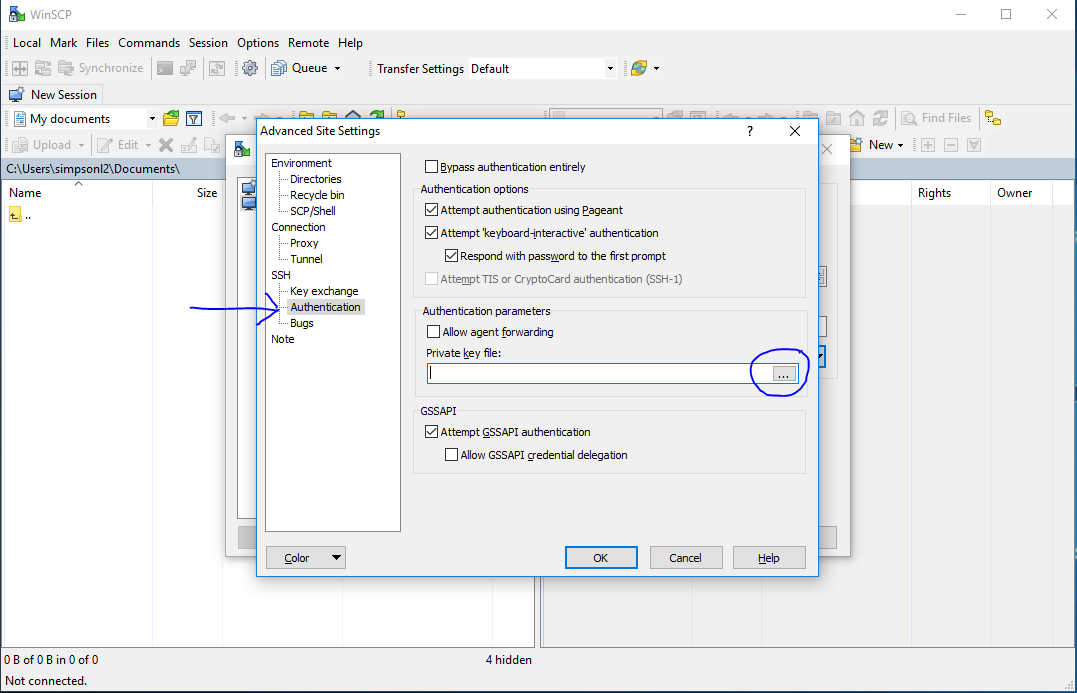This screenshot has width=1077, height=693.
Task: Select Key exchange in the settings tree
Action: (324, 291)
